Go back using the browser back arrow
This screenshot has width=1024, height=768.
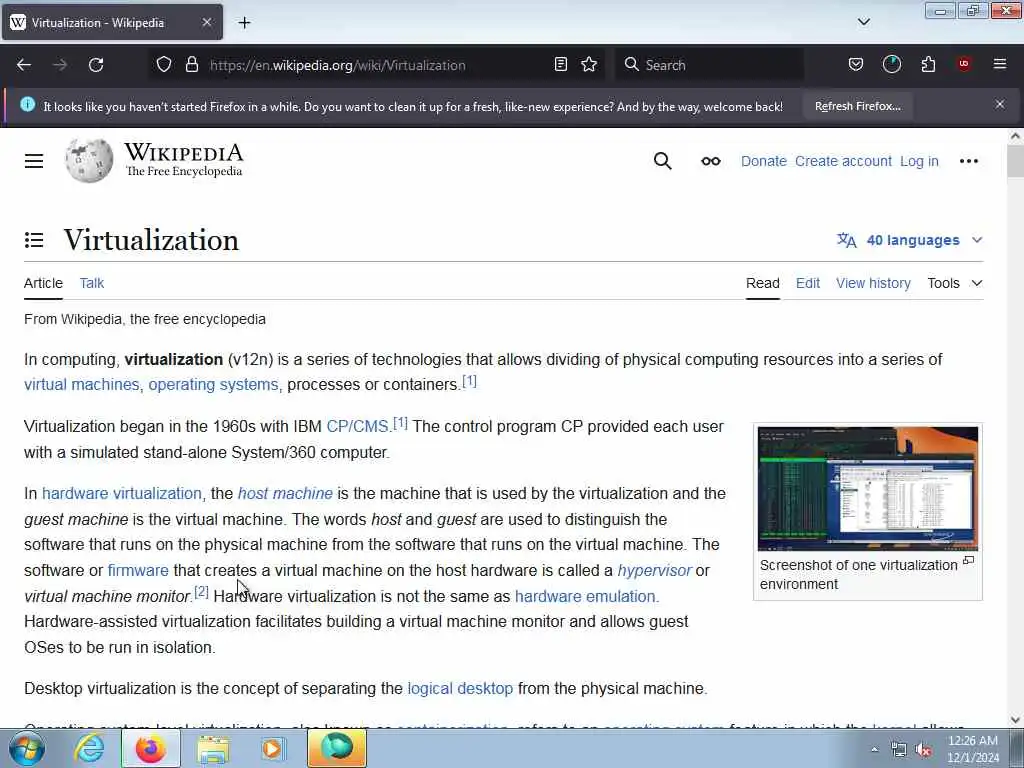click(24, 65)
